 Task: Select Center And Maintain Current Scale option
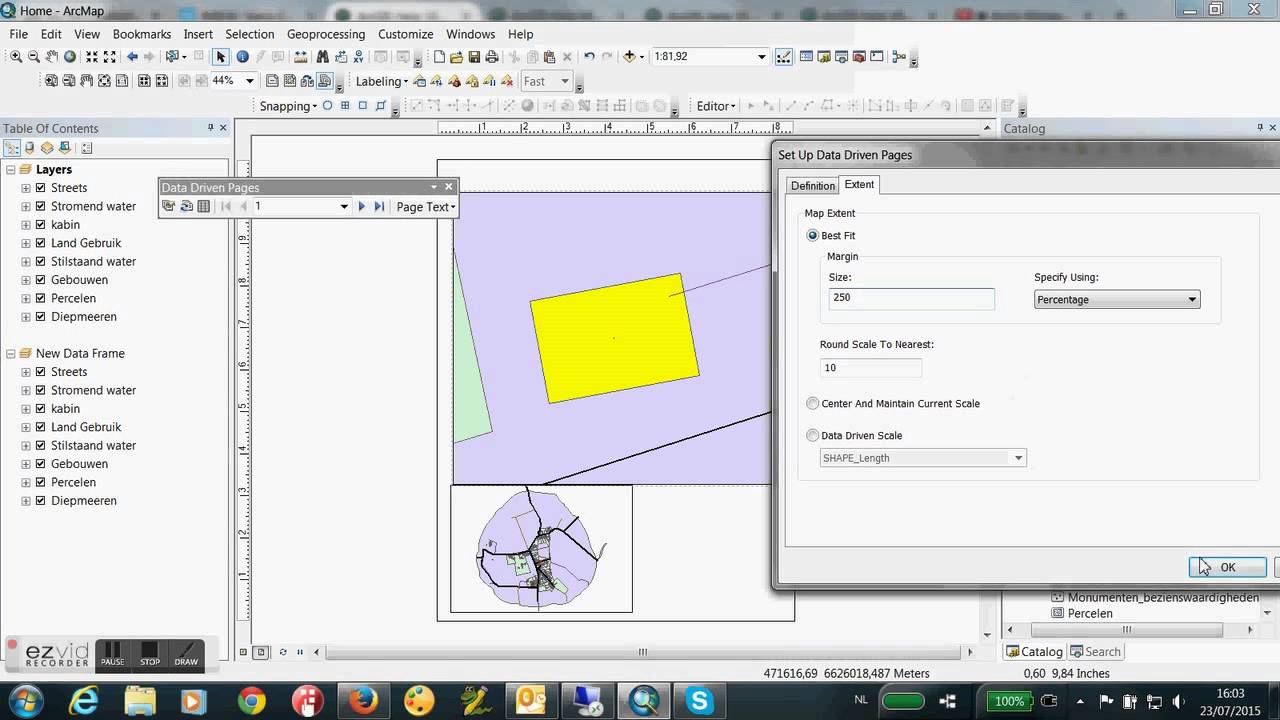812,404
